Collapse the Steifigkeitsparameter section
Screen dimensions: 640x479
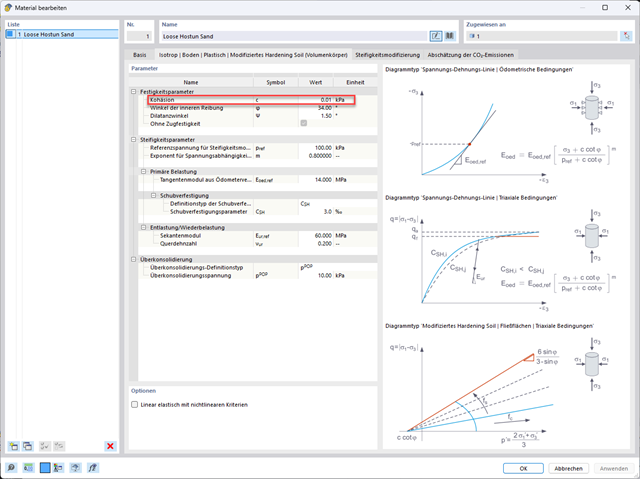pyautogui.click(x=133, y=140)
